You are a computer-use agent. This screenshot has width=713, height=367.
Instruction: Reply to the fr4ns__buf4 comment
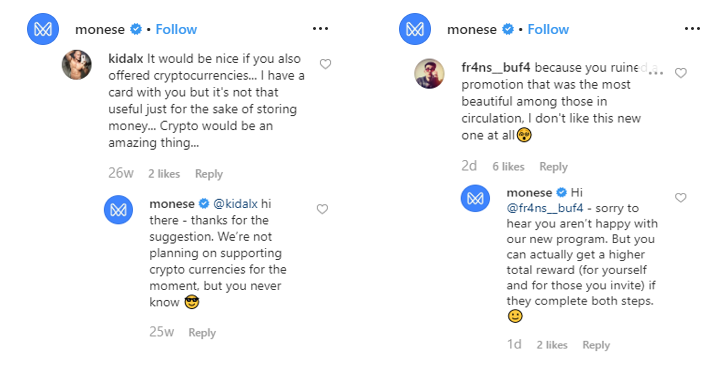tap(553, 166)
